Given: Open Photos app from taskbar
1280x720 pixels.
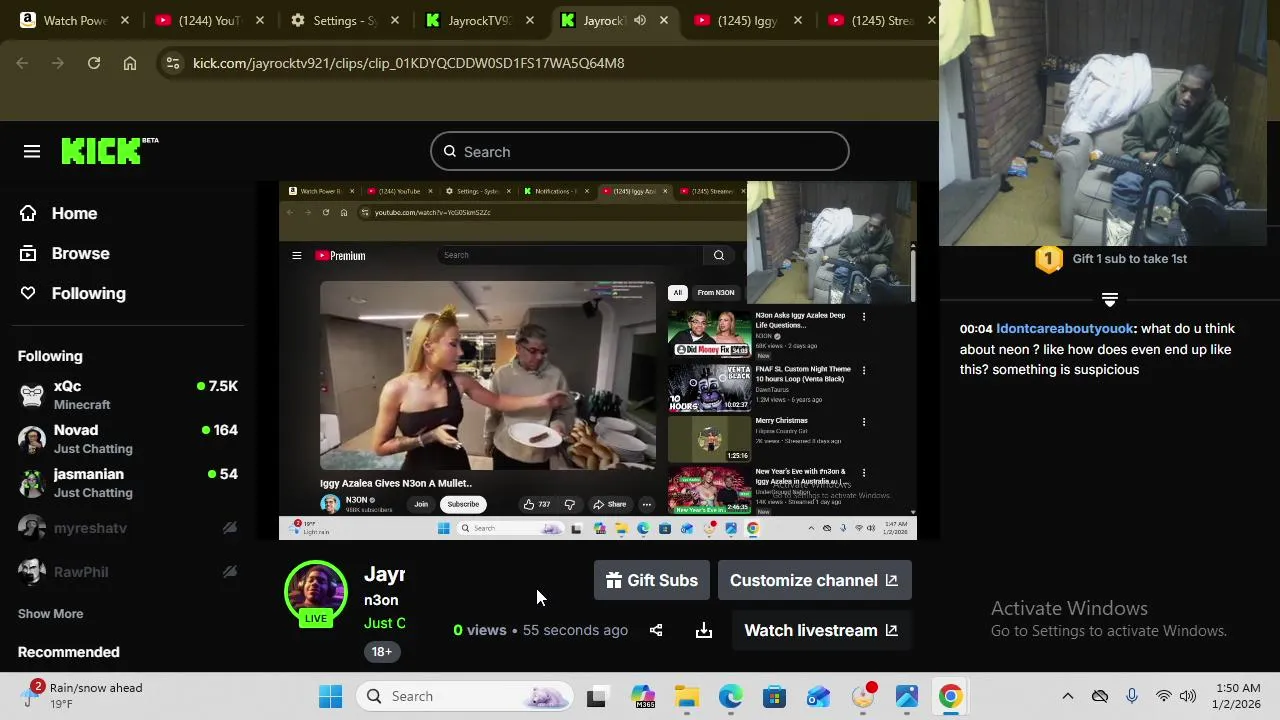Looking at the screenshot, I should click(907, 696).
